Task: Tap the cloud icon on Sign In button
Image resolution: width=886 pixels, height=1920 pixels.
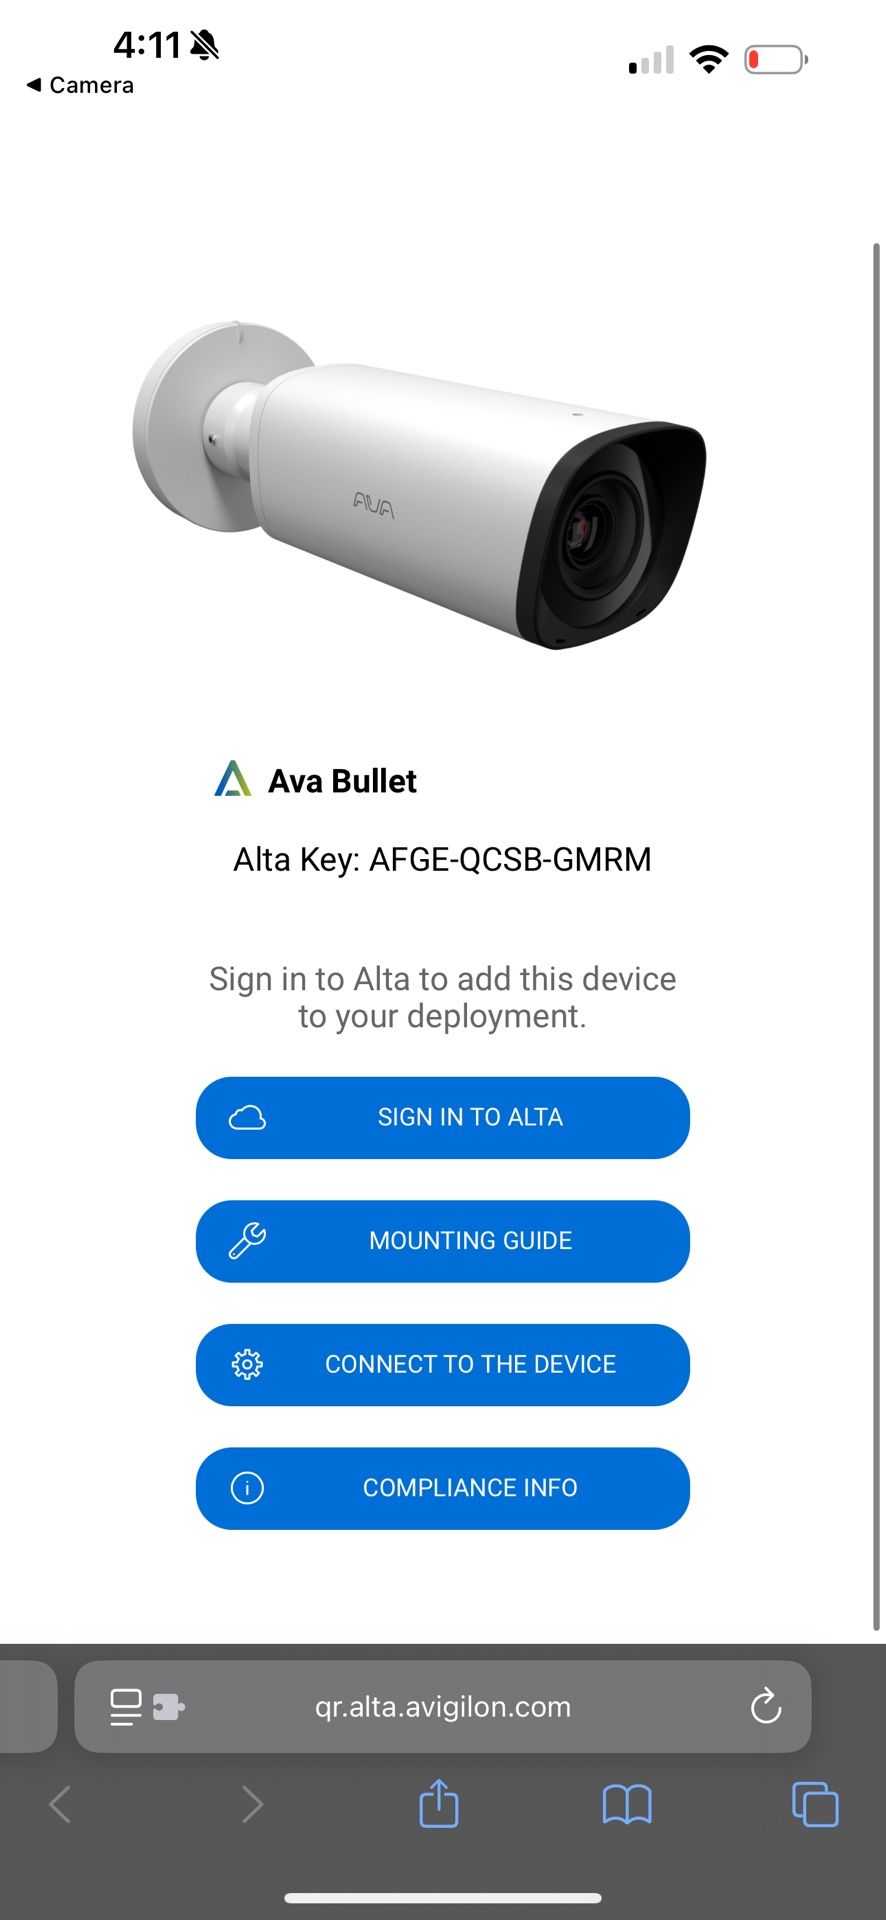Action: tap(247, 1117)
